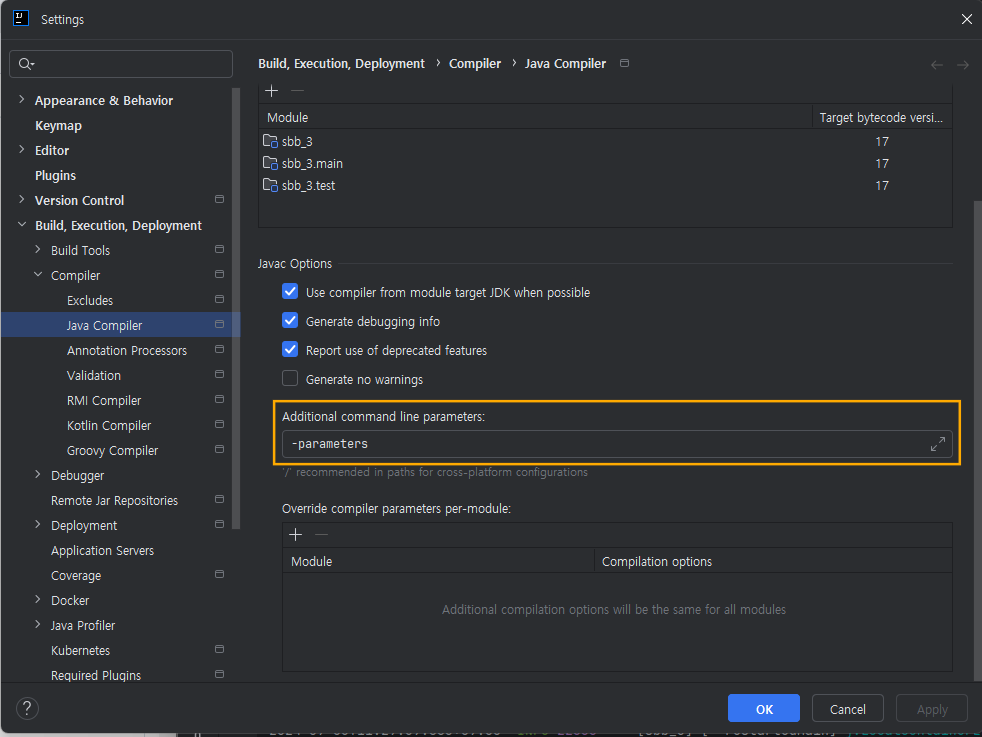This screenshot has width=982, height=737.
Task: Click the forward navigation arrow
Action: click(963, 64)
